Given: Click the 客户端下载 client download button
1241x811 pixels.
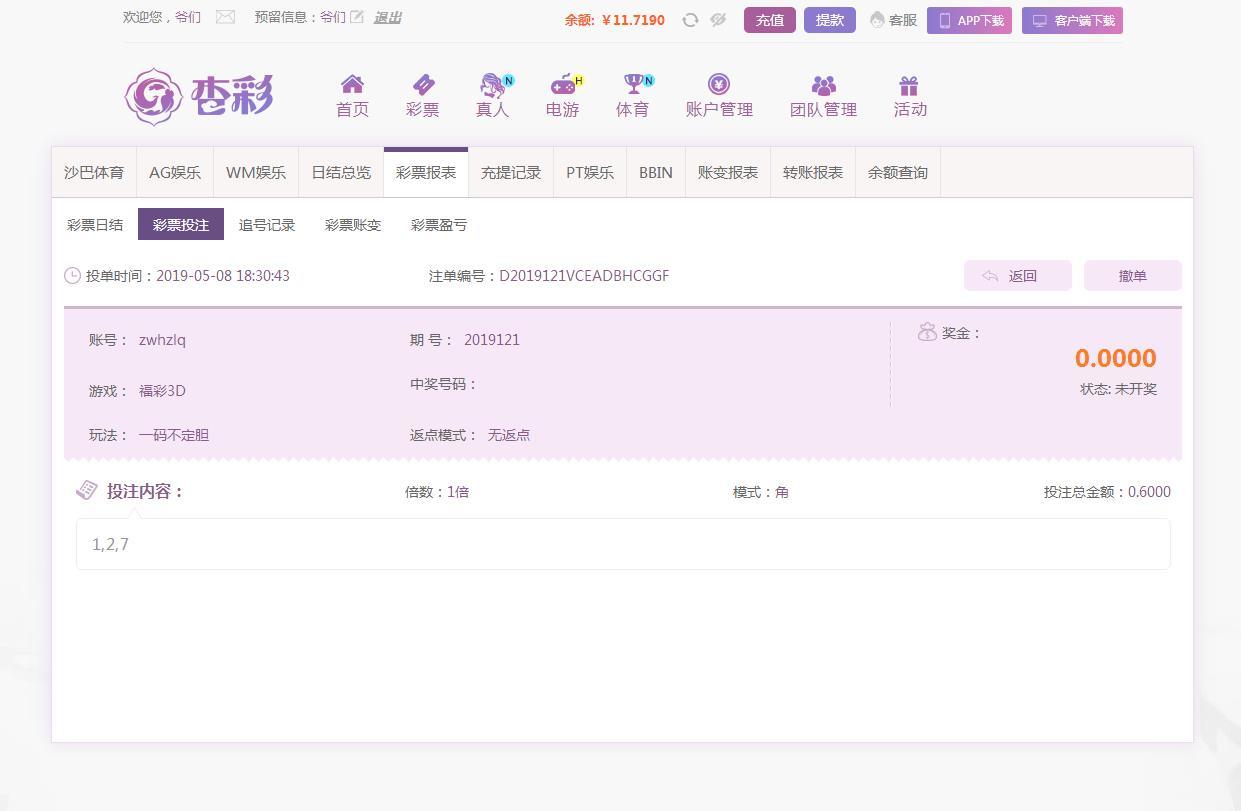Looking at the screenshot, I should click(1072, 21).
